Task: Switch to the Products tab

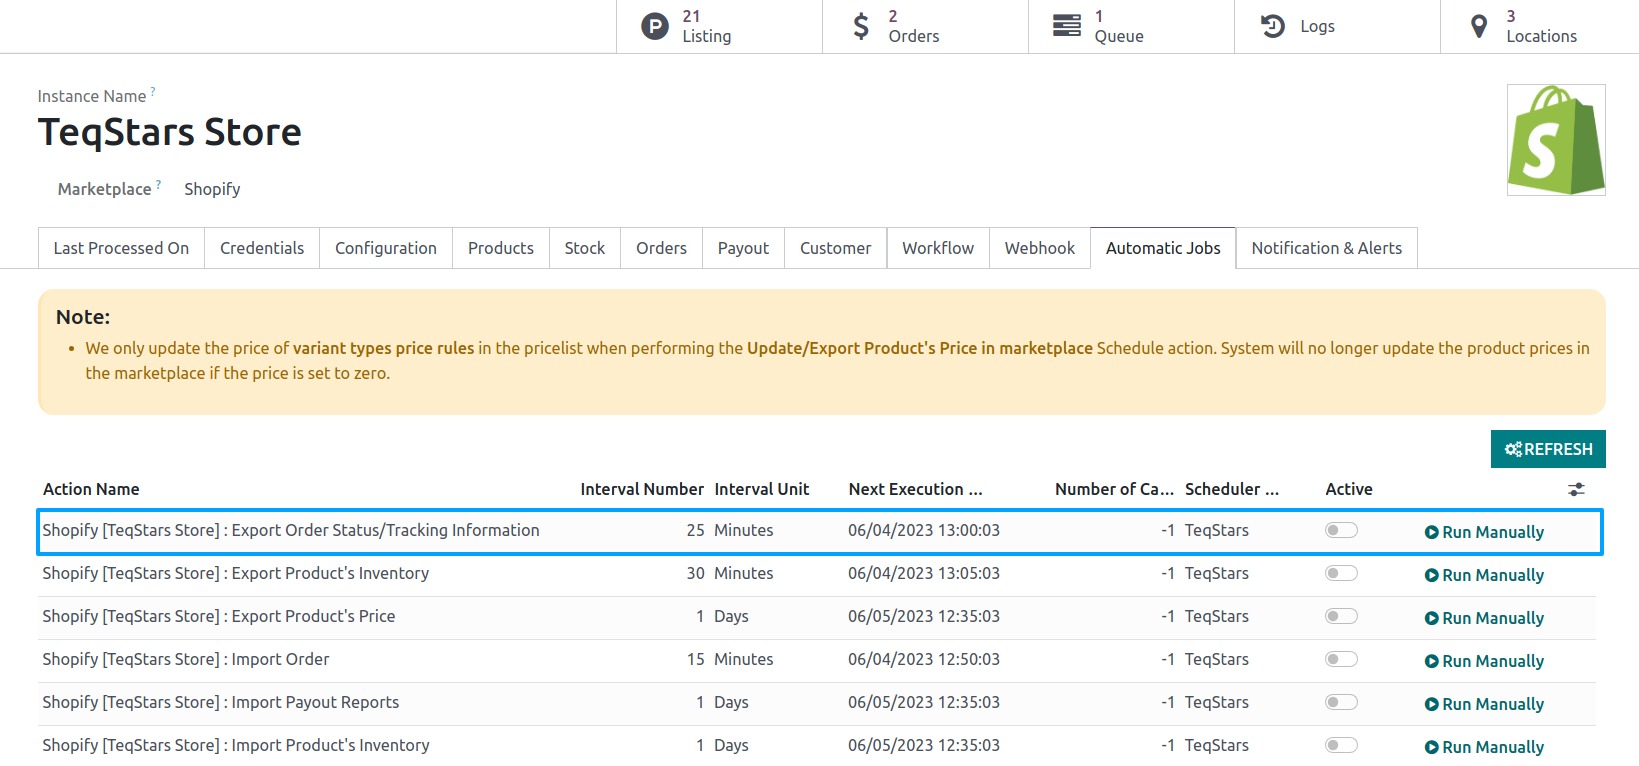Action: (x=501, y=248)
